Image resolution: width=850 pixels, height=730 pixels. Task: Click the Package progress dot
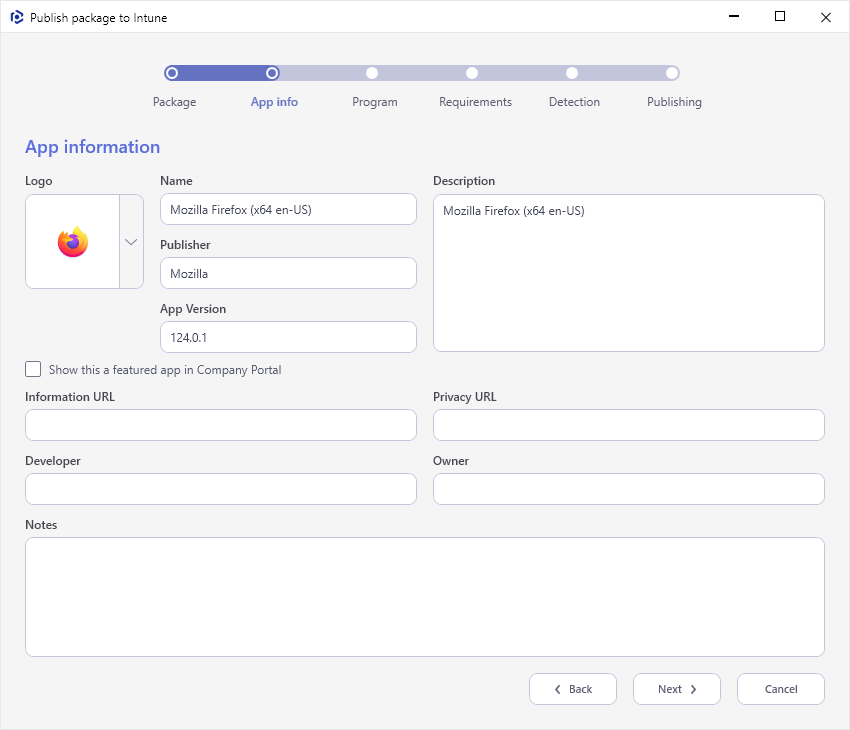click(172, 73)
